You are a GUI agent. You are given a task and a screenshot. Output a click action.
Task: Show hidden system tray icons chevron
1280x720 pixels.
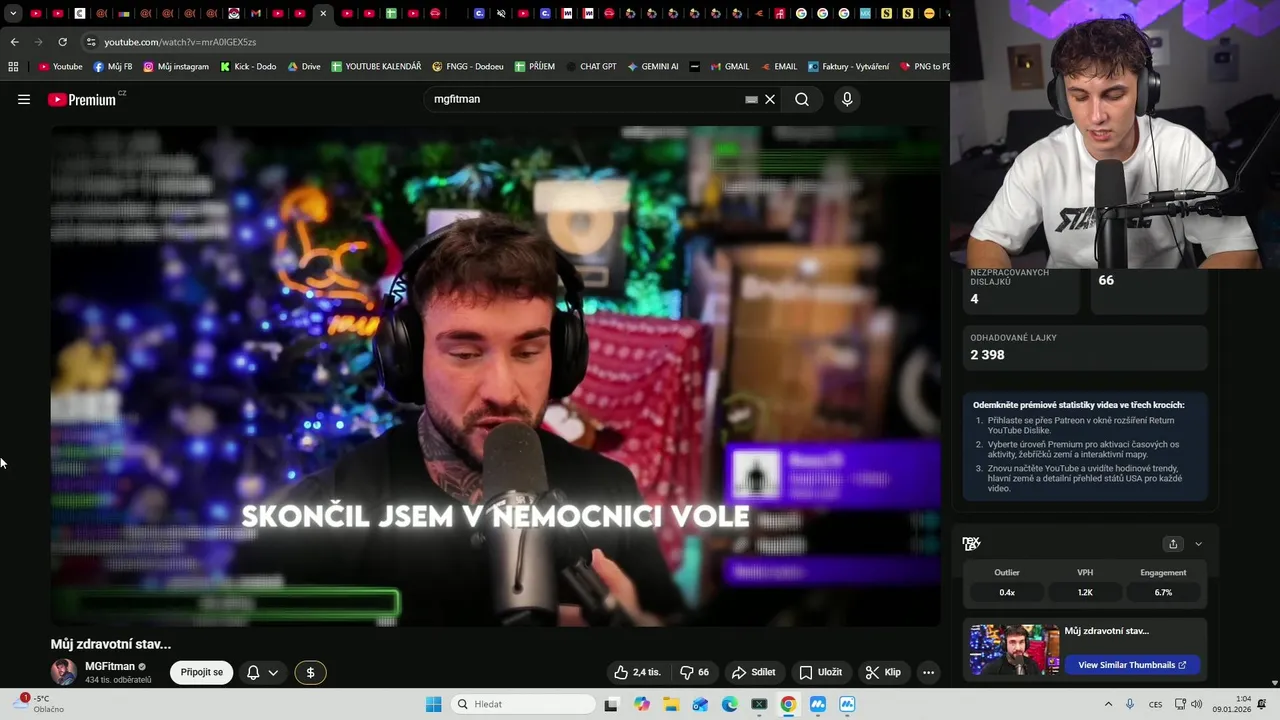coord(1108,704)
